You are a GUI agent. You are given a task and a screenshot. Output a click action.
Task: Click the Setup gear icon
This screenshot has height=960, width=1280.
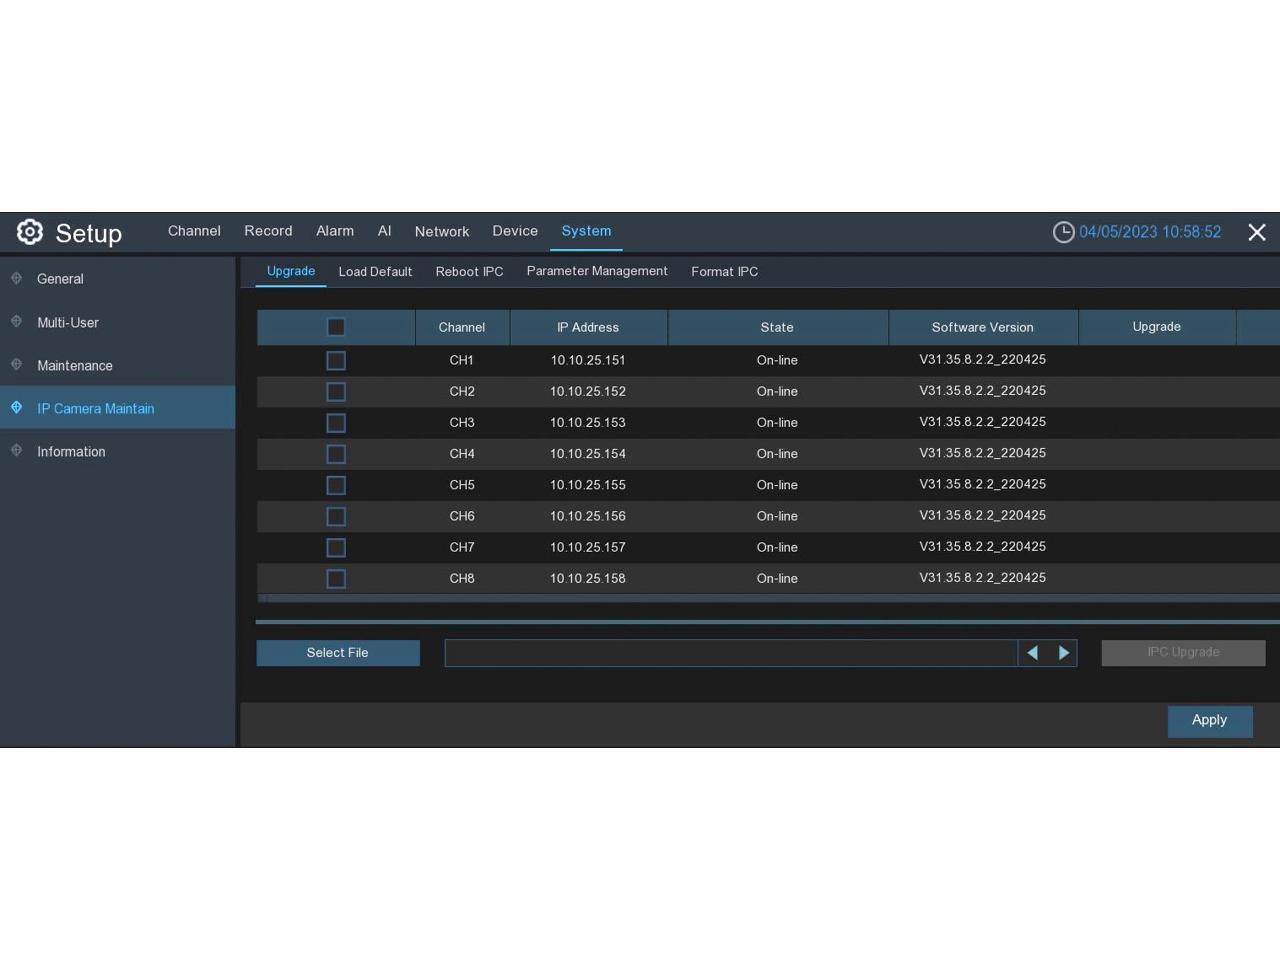click(30, 232)
